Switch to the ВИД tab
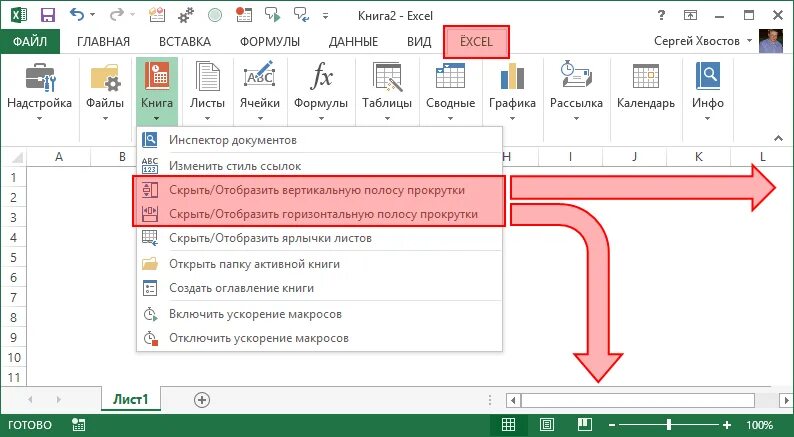Image resolution: width=794 pixels, height=437 pixels. (x=419, y=42)
